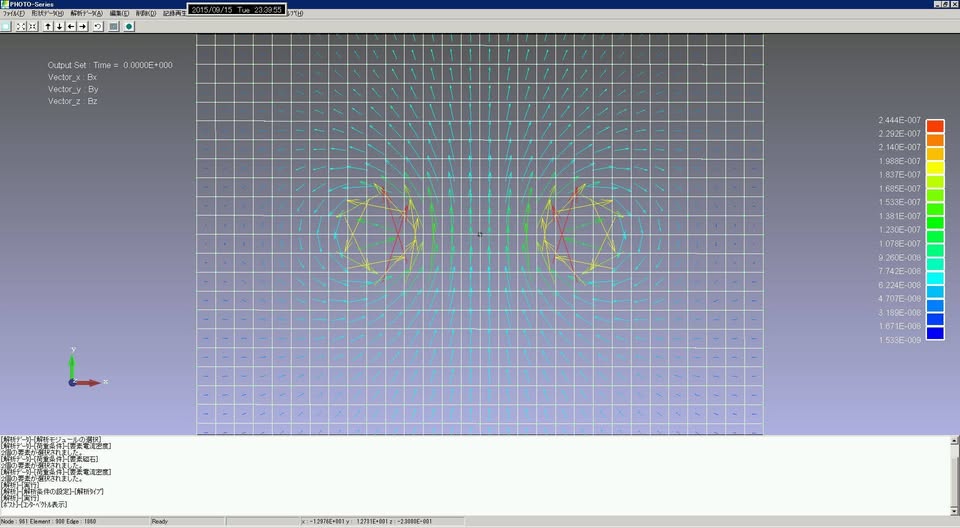960x528 pixels.
Task: Open the 解析データ(A) menu
Action: [86, 13]
